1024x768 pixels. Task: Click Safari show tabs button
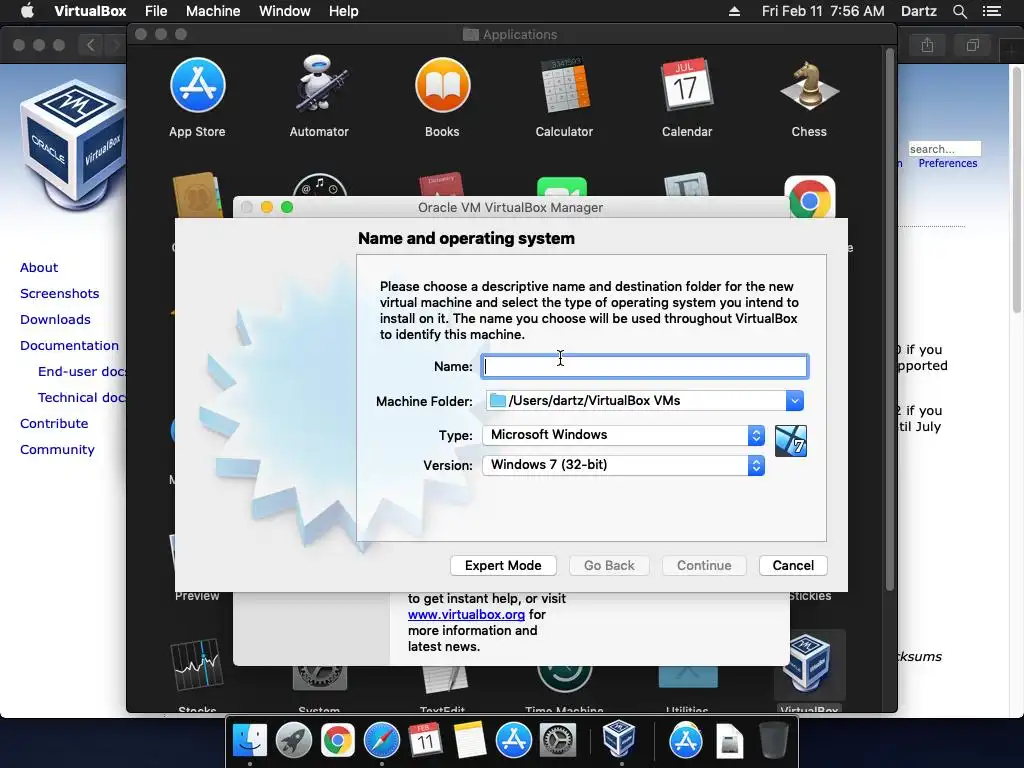(973, 45)
